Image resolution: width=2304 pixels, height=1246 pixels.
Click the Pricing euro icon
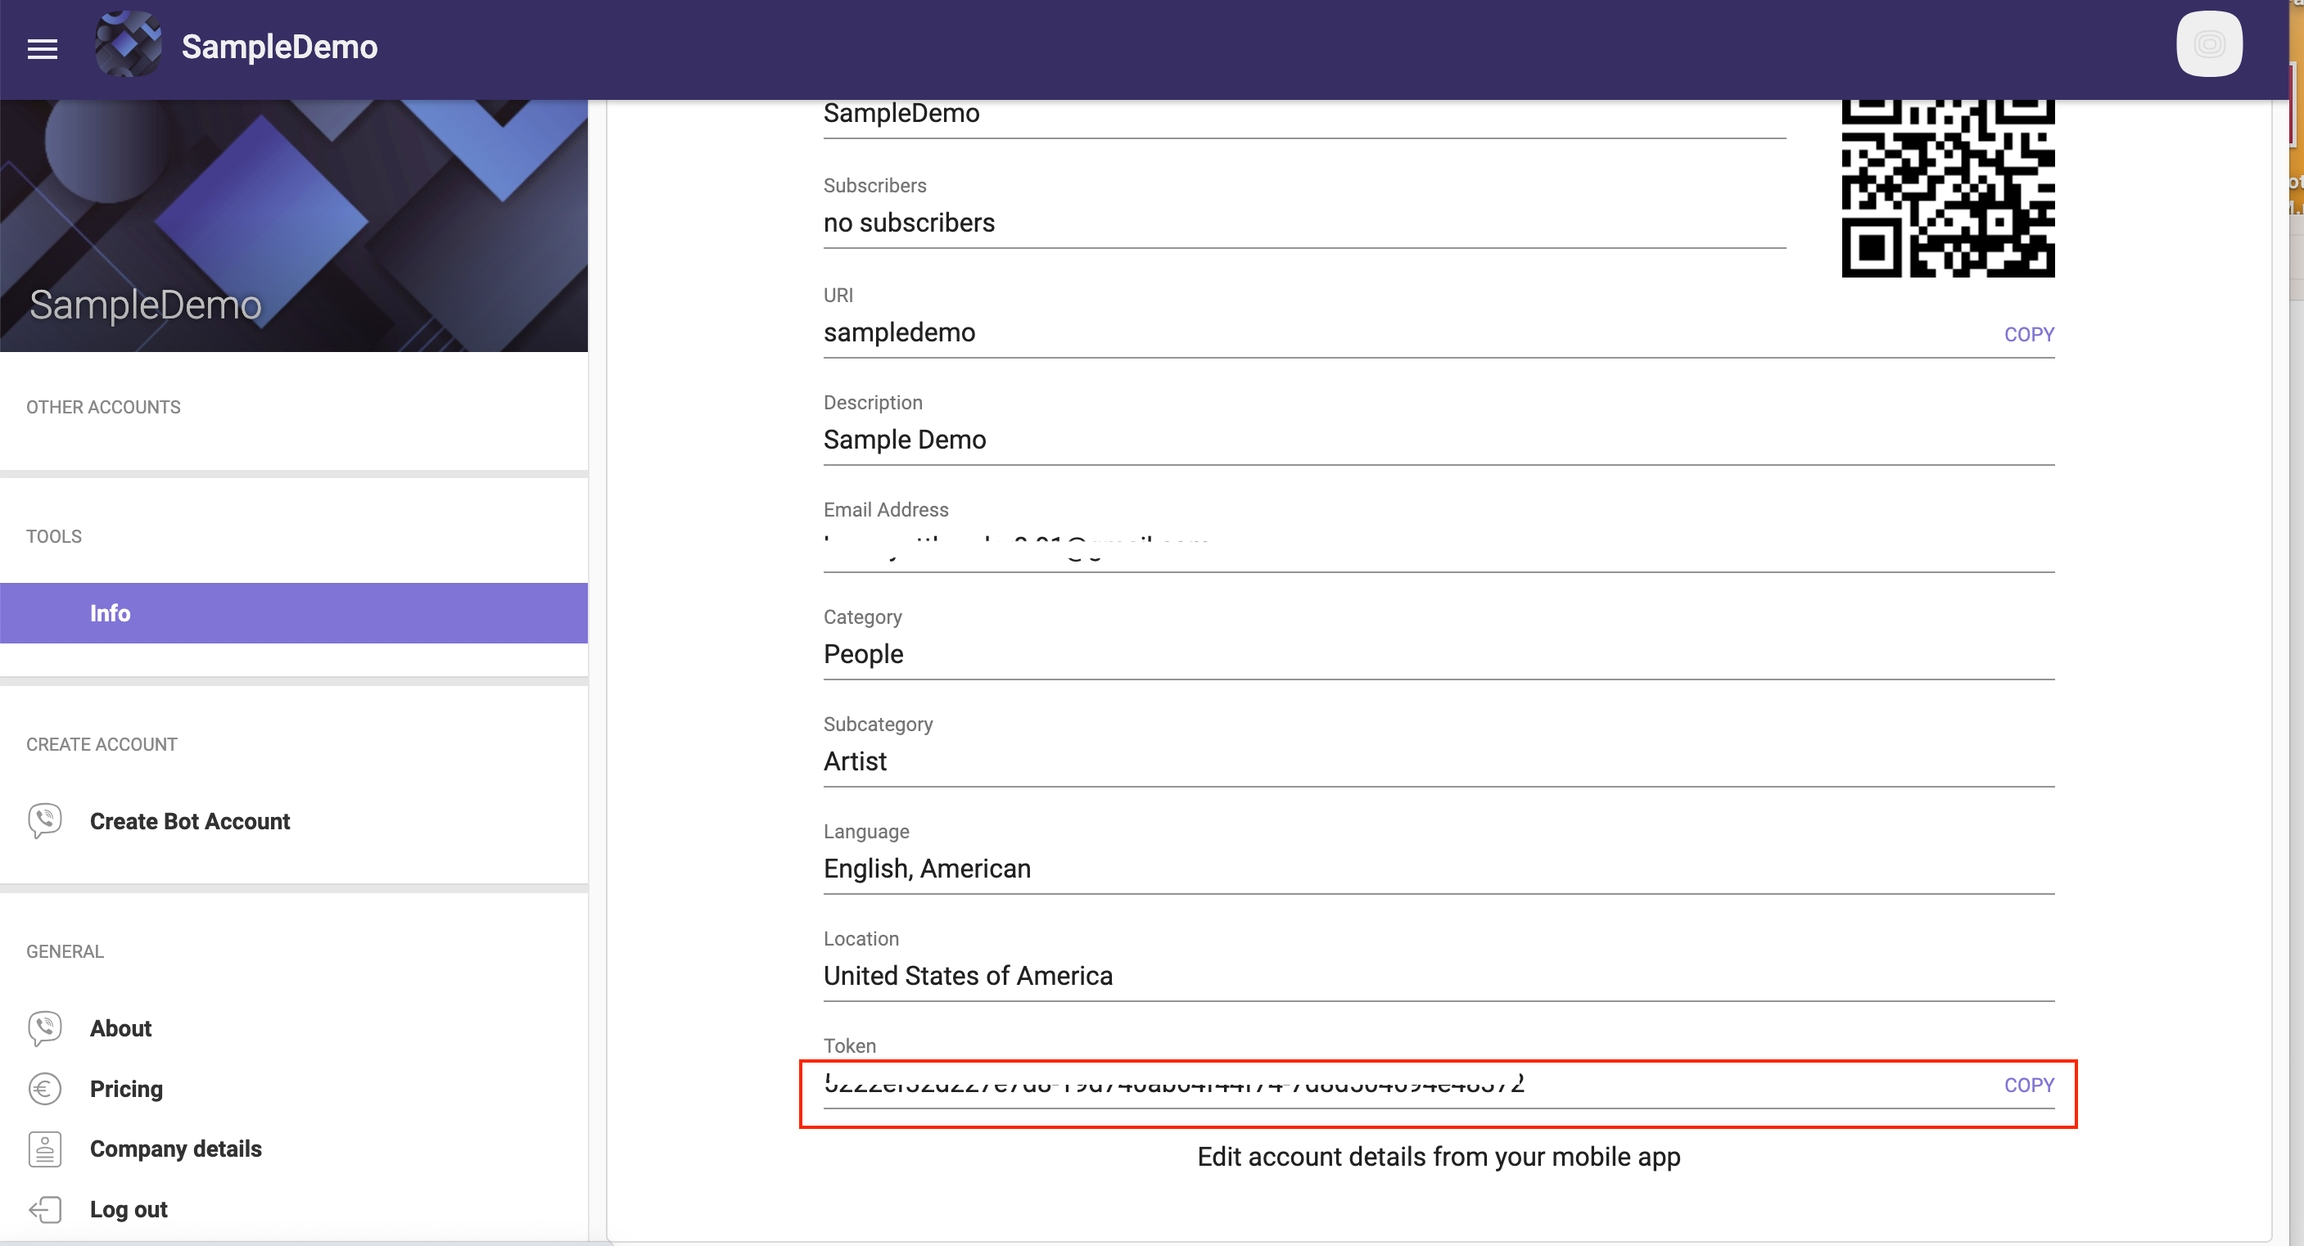[x=45, y=1088]
